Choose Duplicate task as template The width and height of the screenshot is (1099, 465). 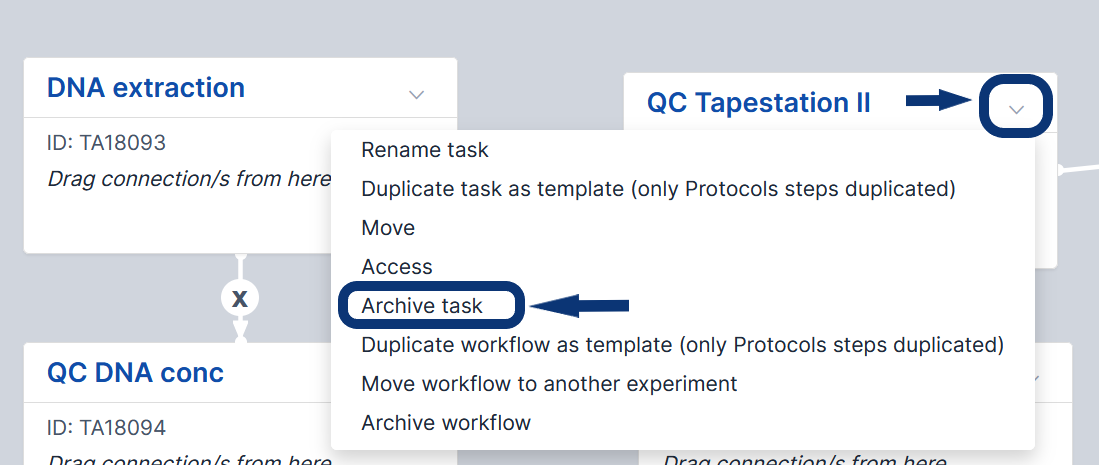pyautogui.click(x=658, y=189)
